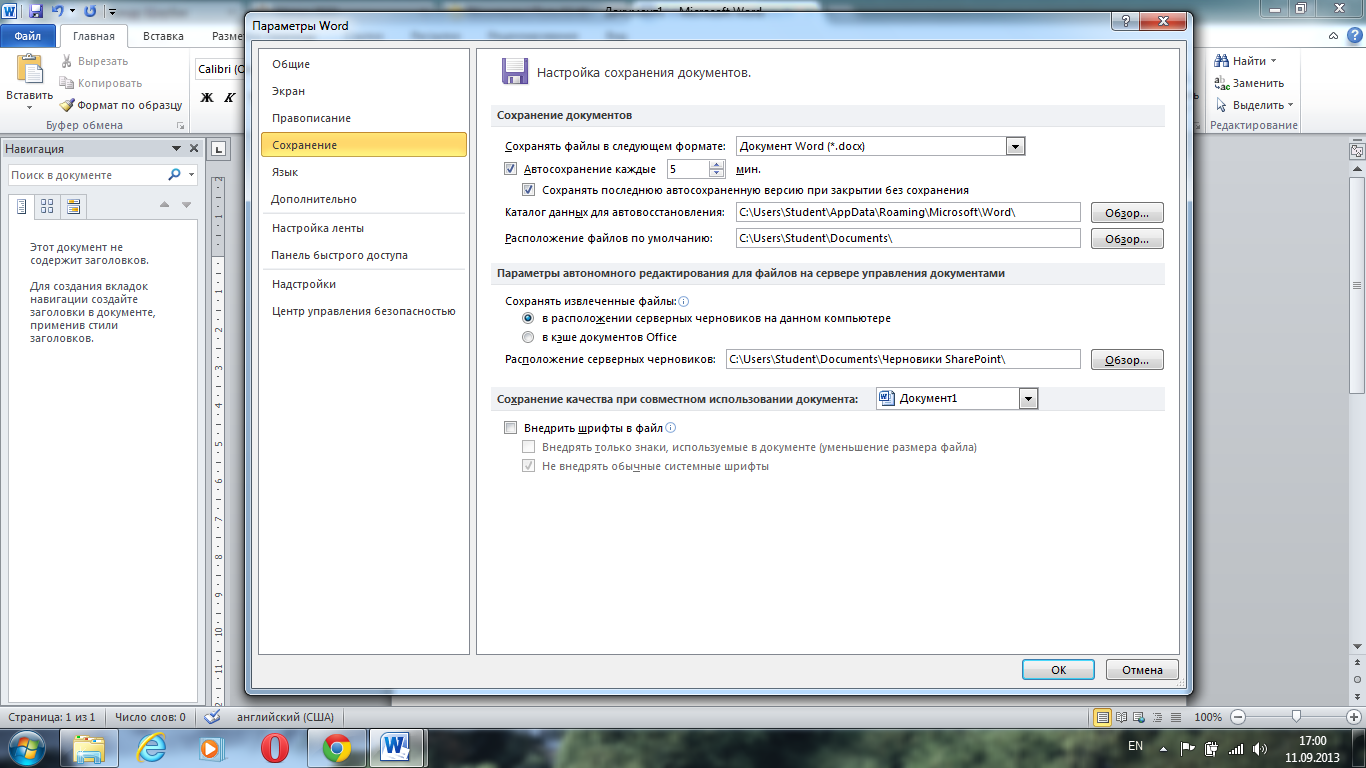The width and height of the screenshot is (1366, 768).
Task: Open the Customize Quick Access Toolbar arrow
Action: pos(111,13)
